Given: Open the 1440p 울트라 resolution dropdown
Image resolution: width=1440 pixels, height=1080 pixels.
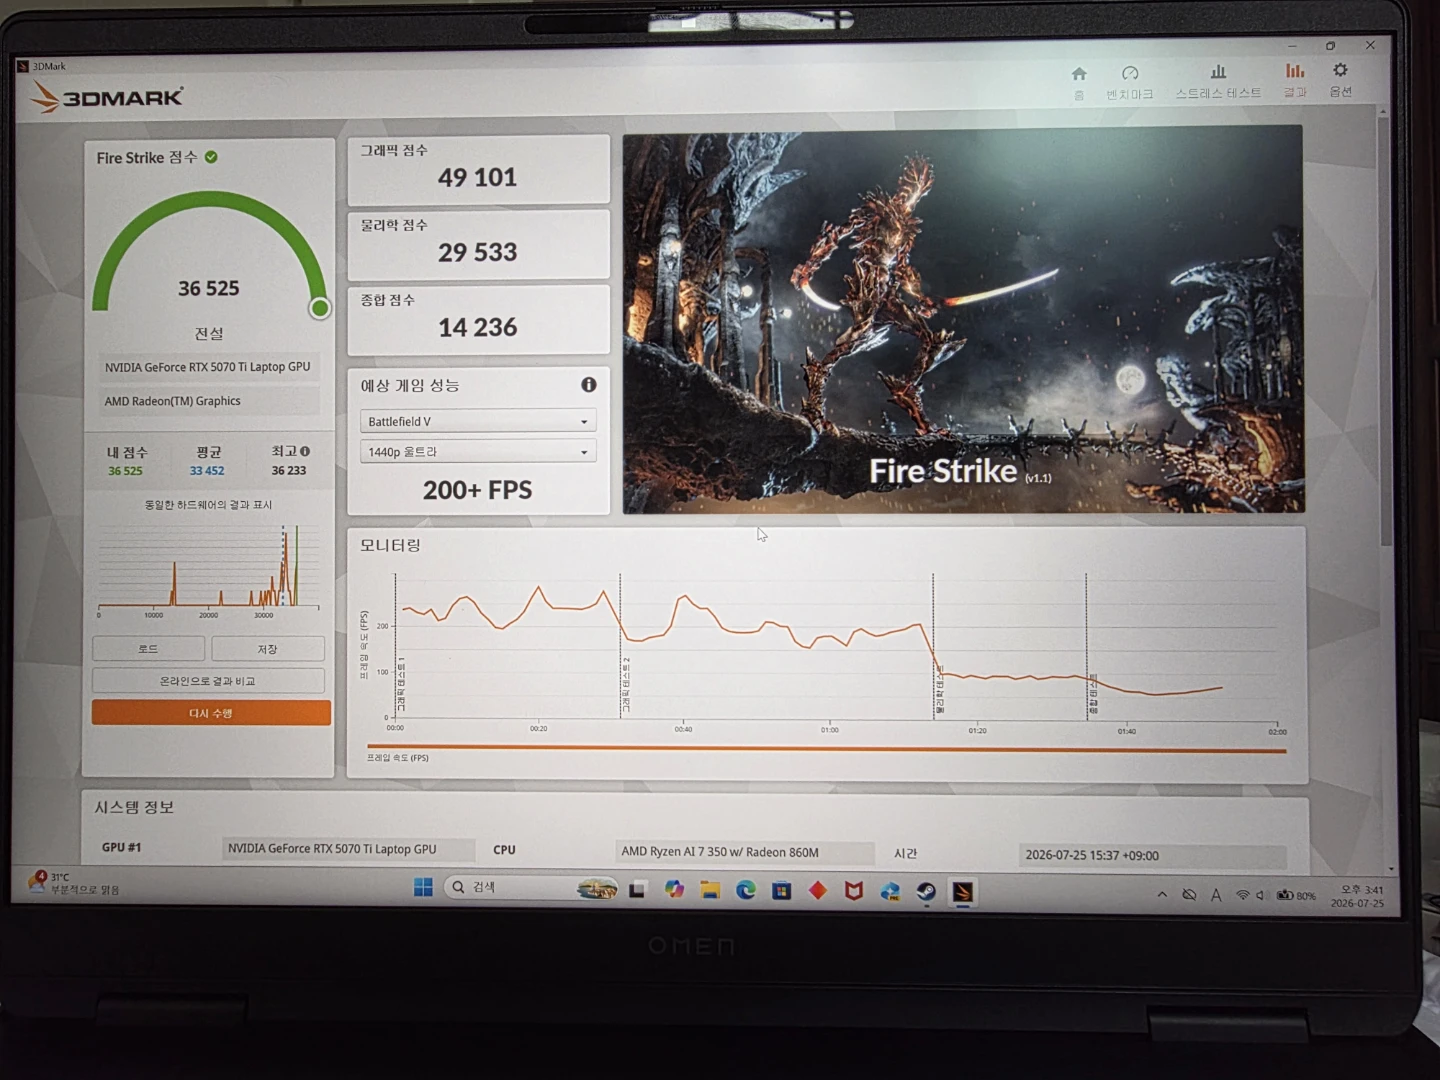Looking at the screenshot, I should pyautogui.click(x=478, y=452).
